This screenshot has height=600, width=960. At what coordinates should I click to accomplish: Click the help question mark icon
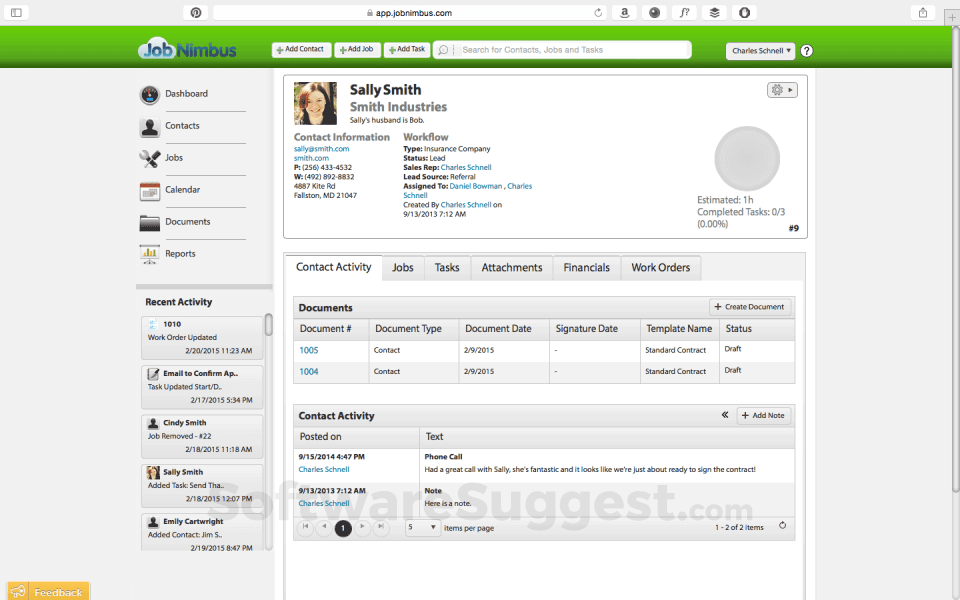click(807, 51)
